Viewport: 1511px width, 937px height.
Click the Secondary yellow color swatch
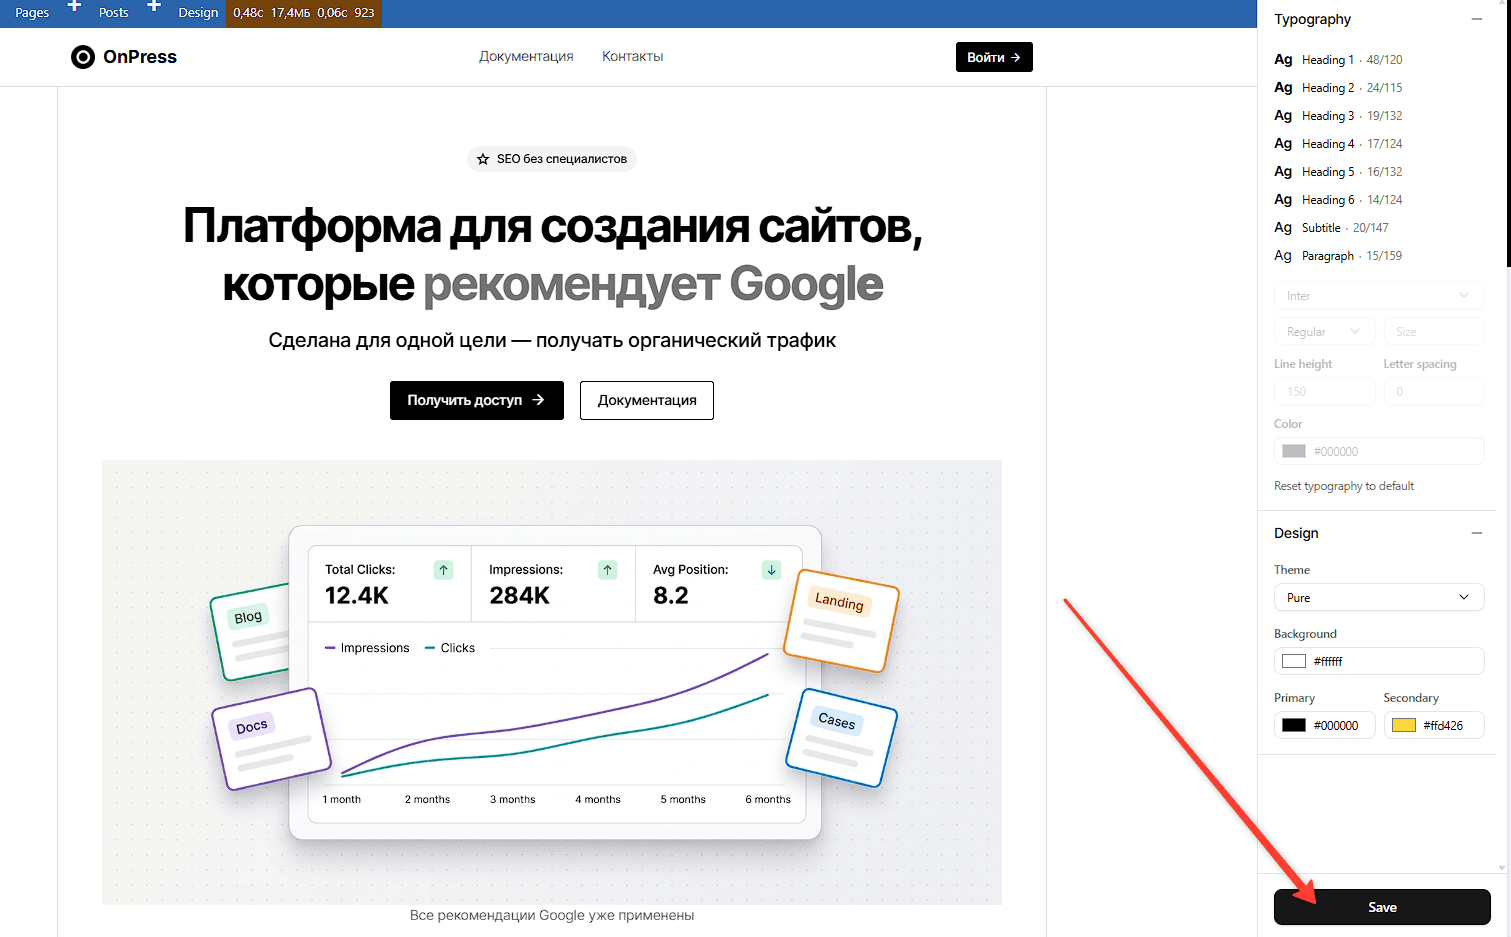tap(1404, 725)
